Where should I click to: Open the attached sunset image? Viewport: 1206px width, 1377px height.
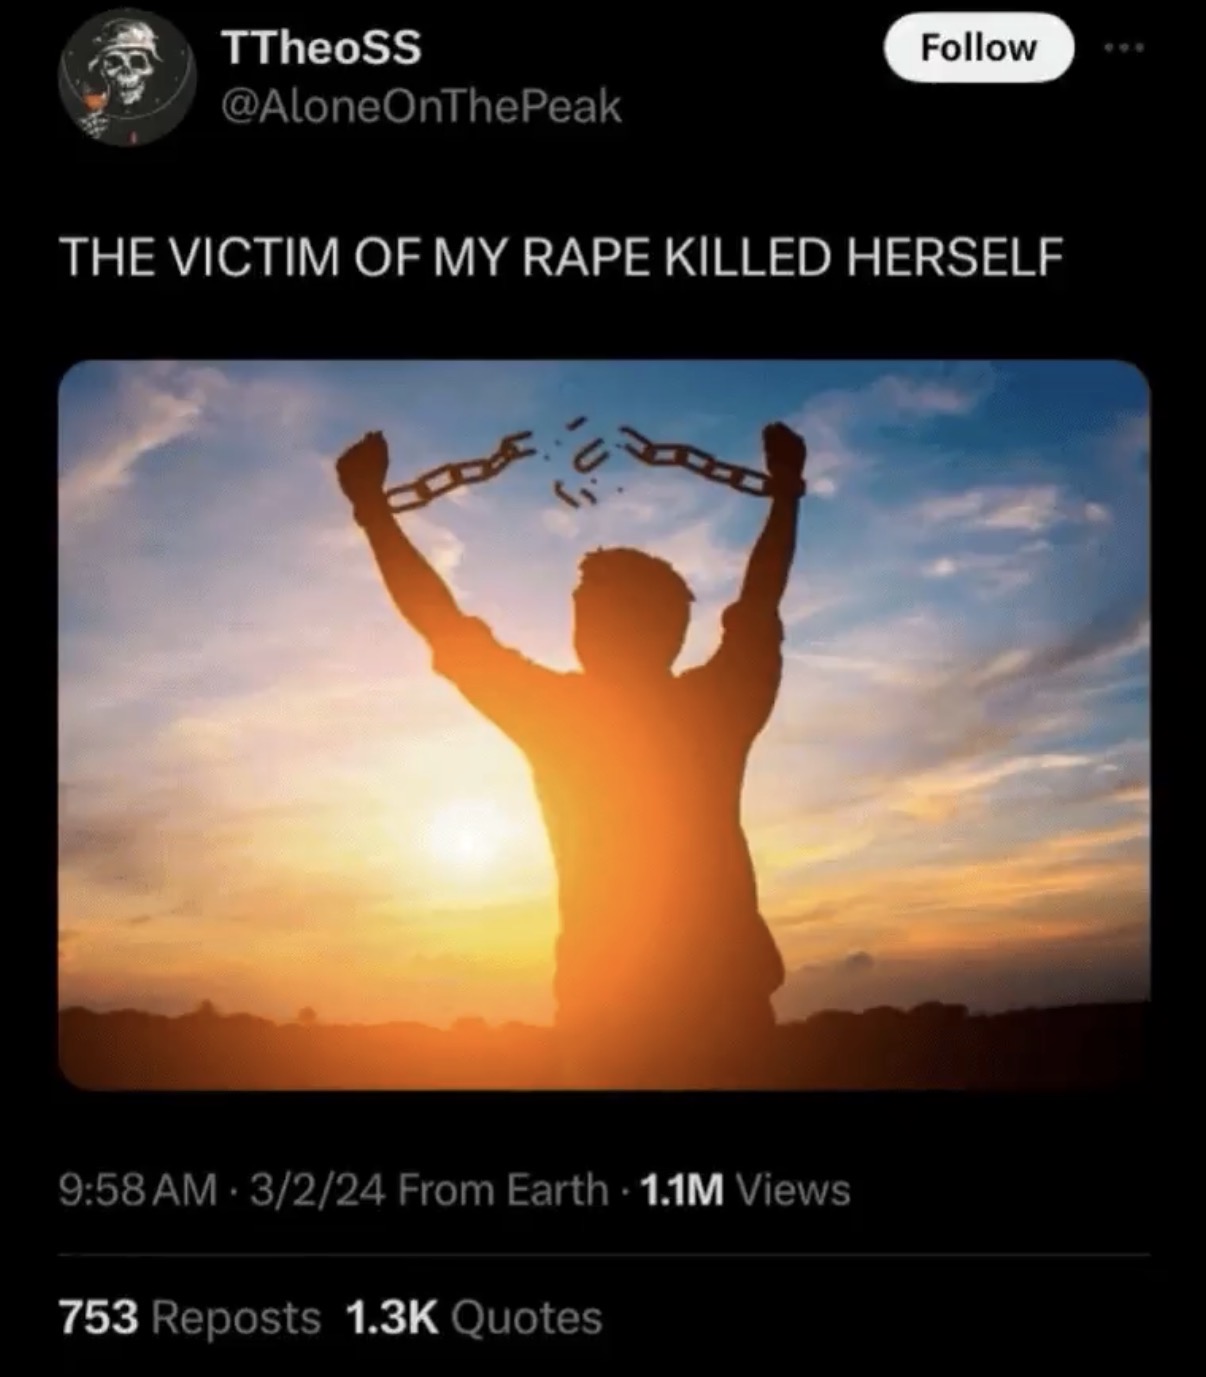[x=604, y=725]
